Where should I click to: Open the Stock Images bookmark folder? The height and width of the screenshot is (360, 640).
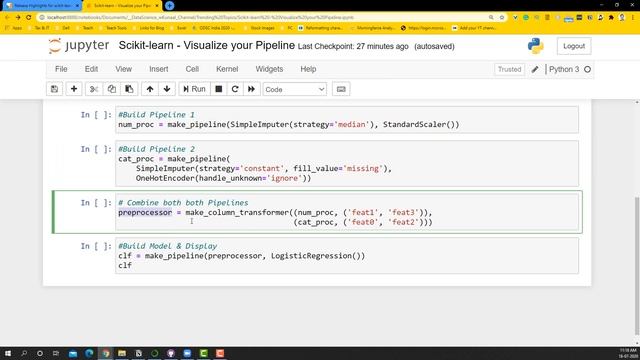(260, 28)
